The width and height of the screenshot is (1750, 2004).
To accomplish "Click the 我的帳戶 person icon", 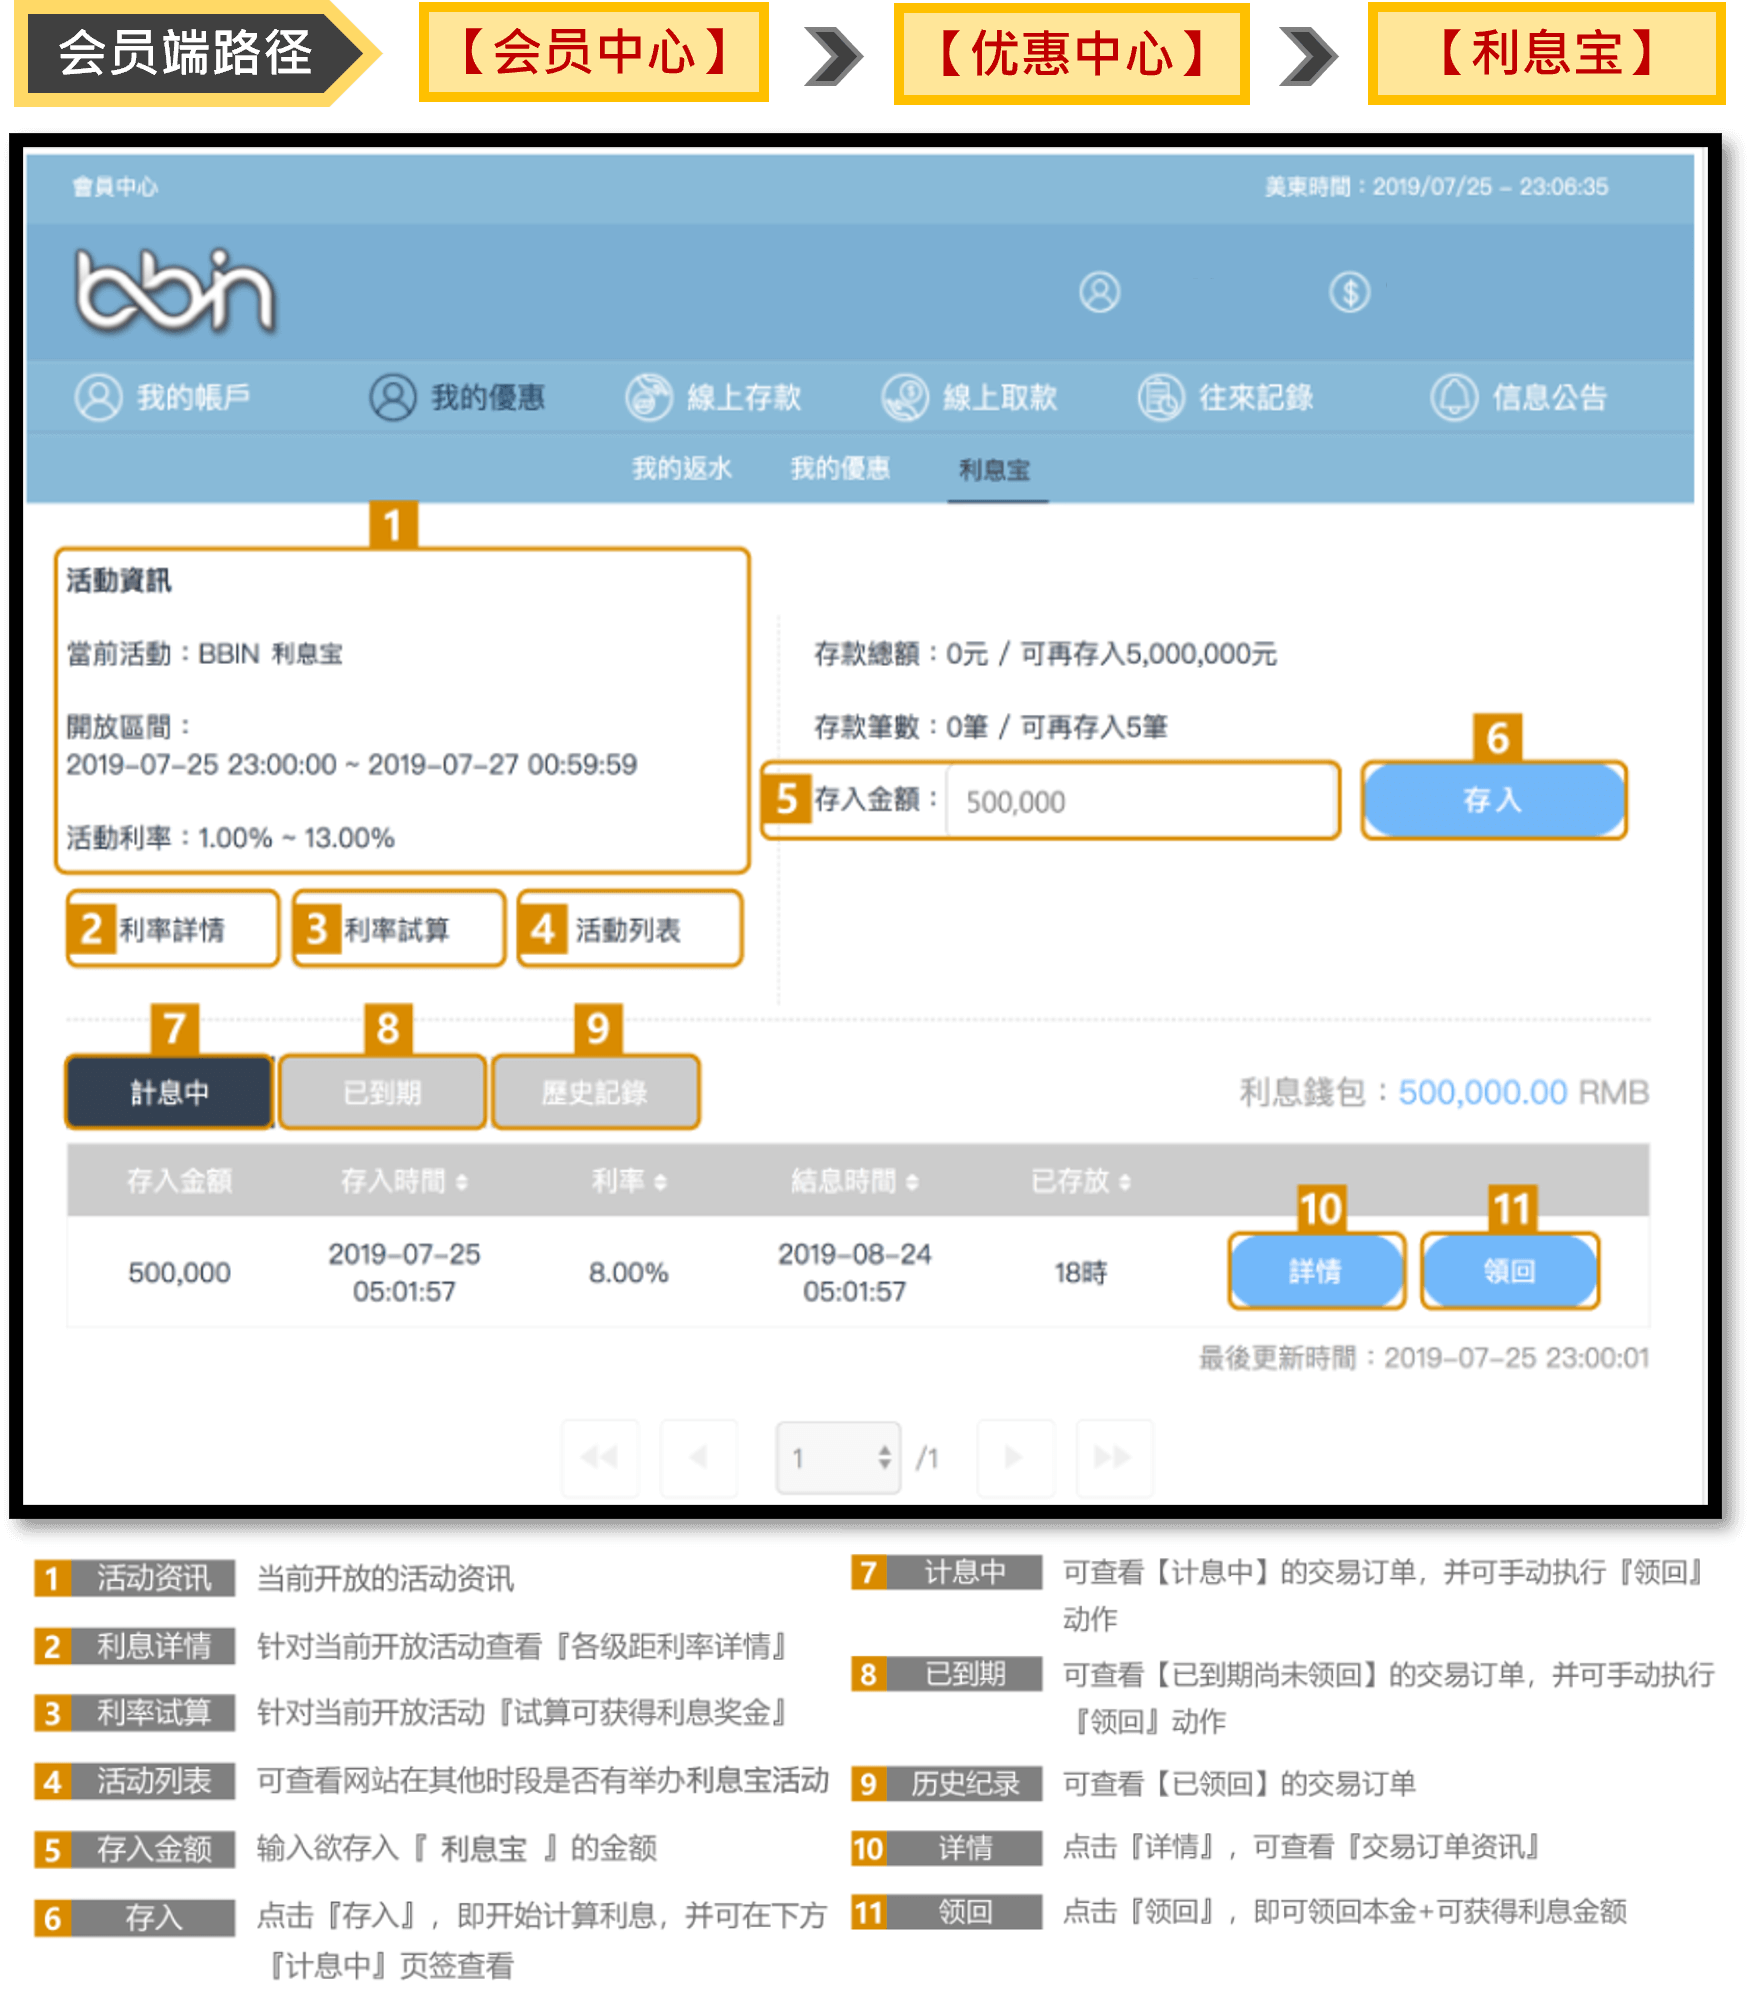I will tap(98, 397).
